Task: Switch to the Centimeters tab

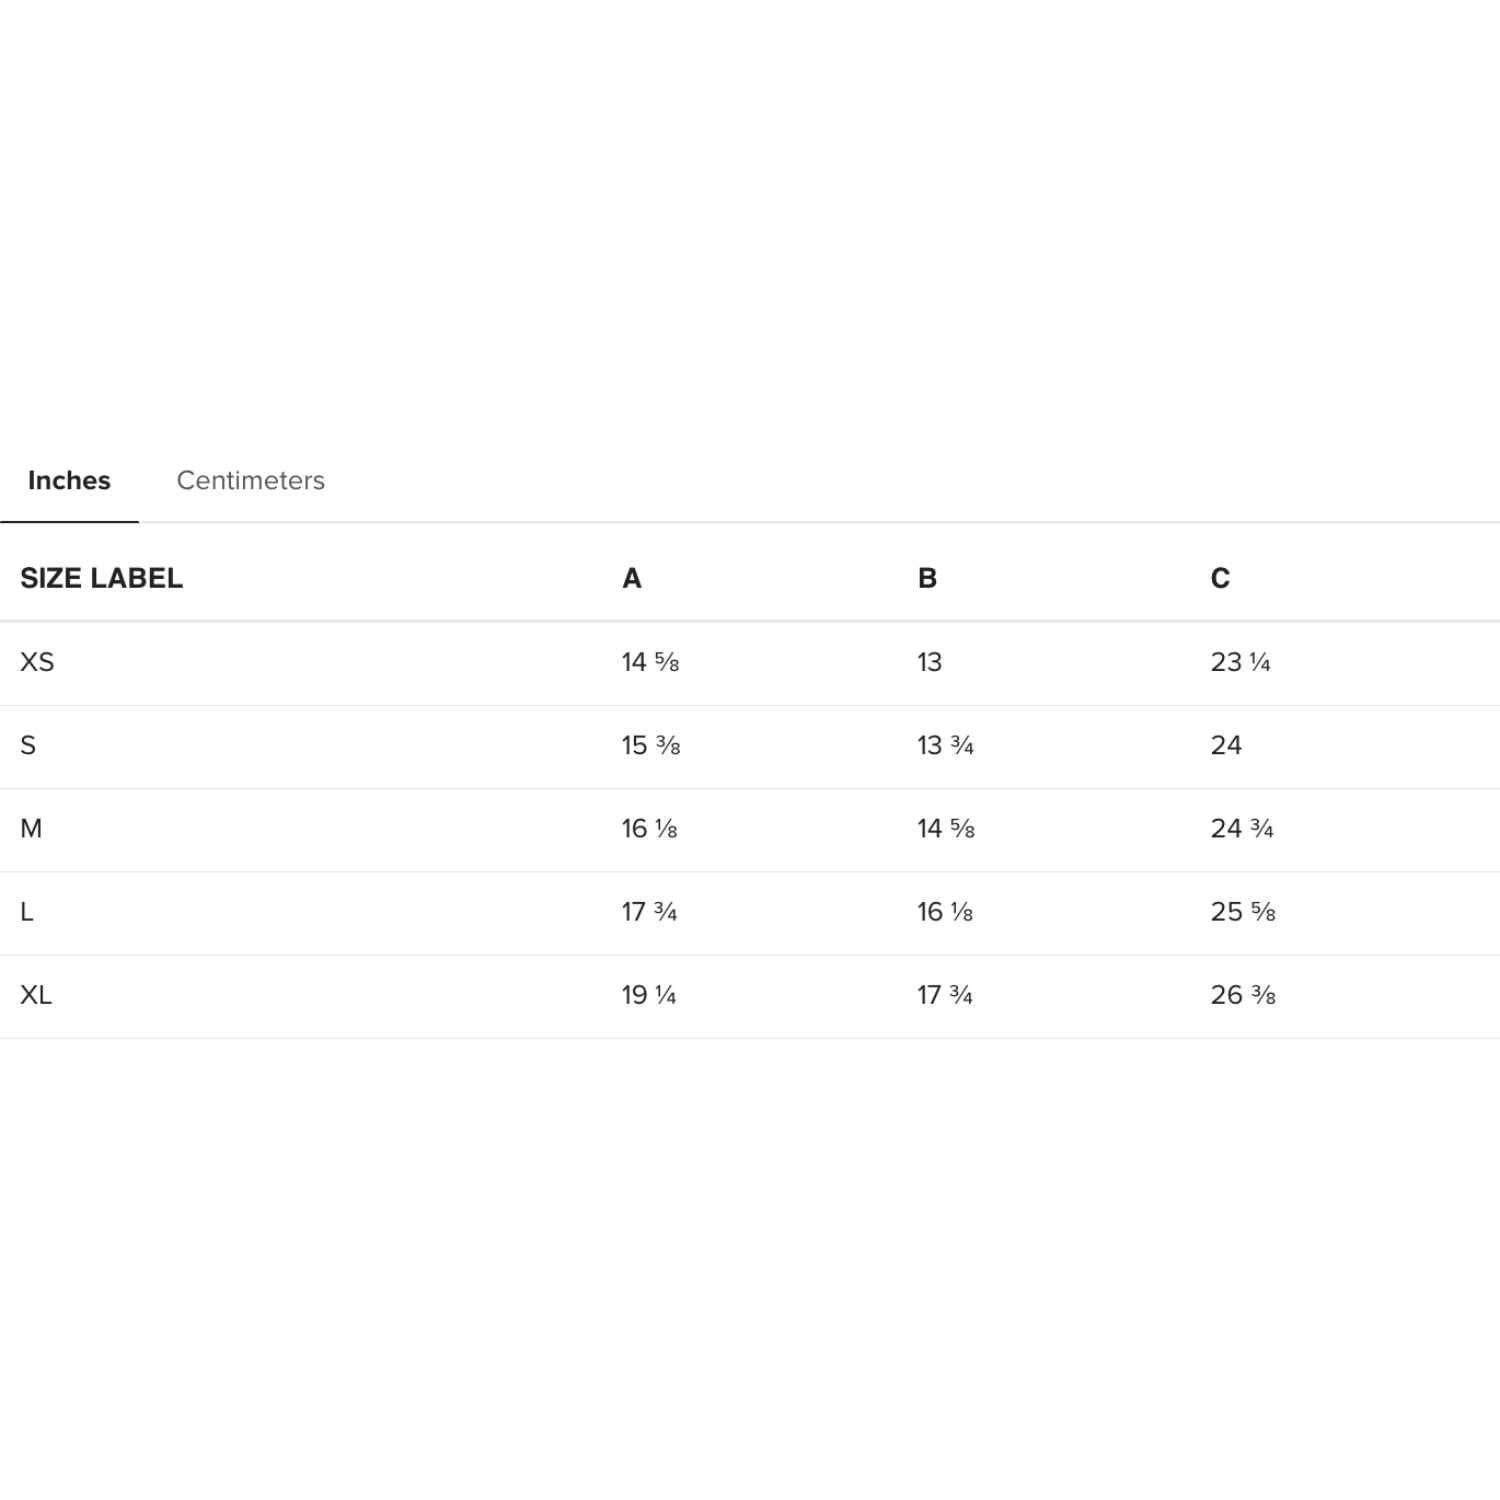Action: pos(250,481)
